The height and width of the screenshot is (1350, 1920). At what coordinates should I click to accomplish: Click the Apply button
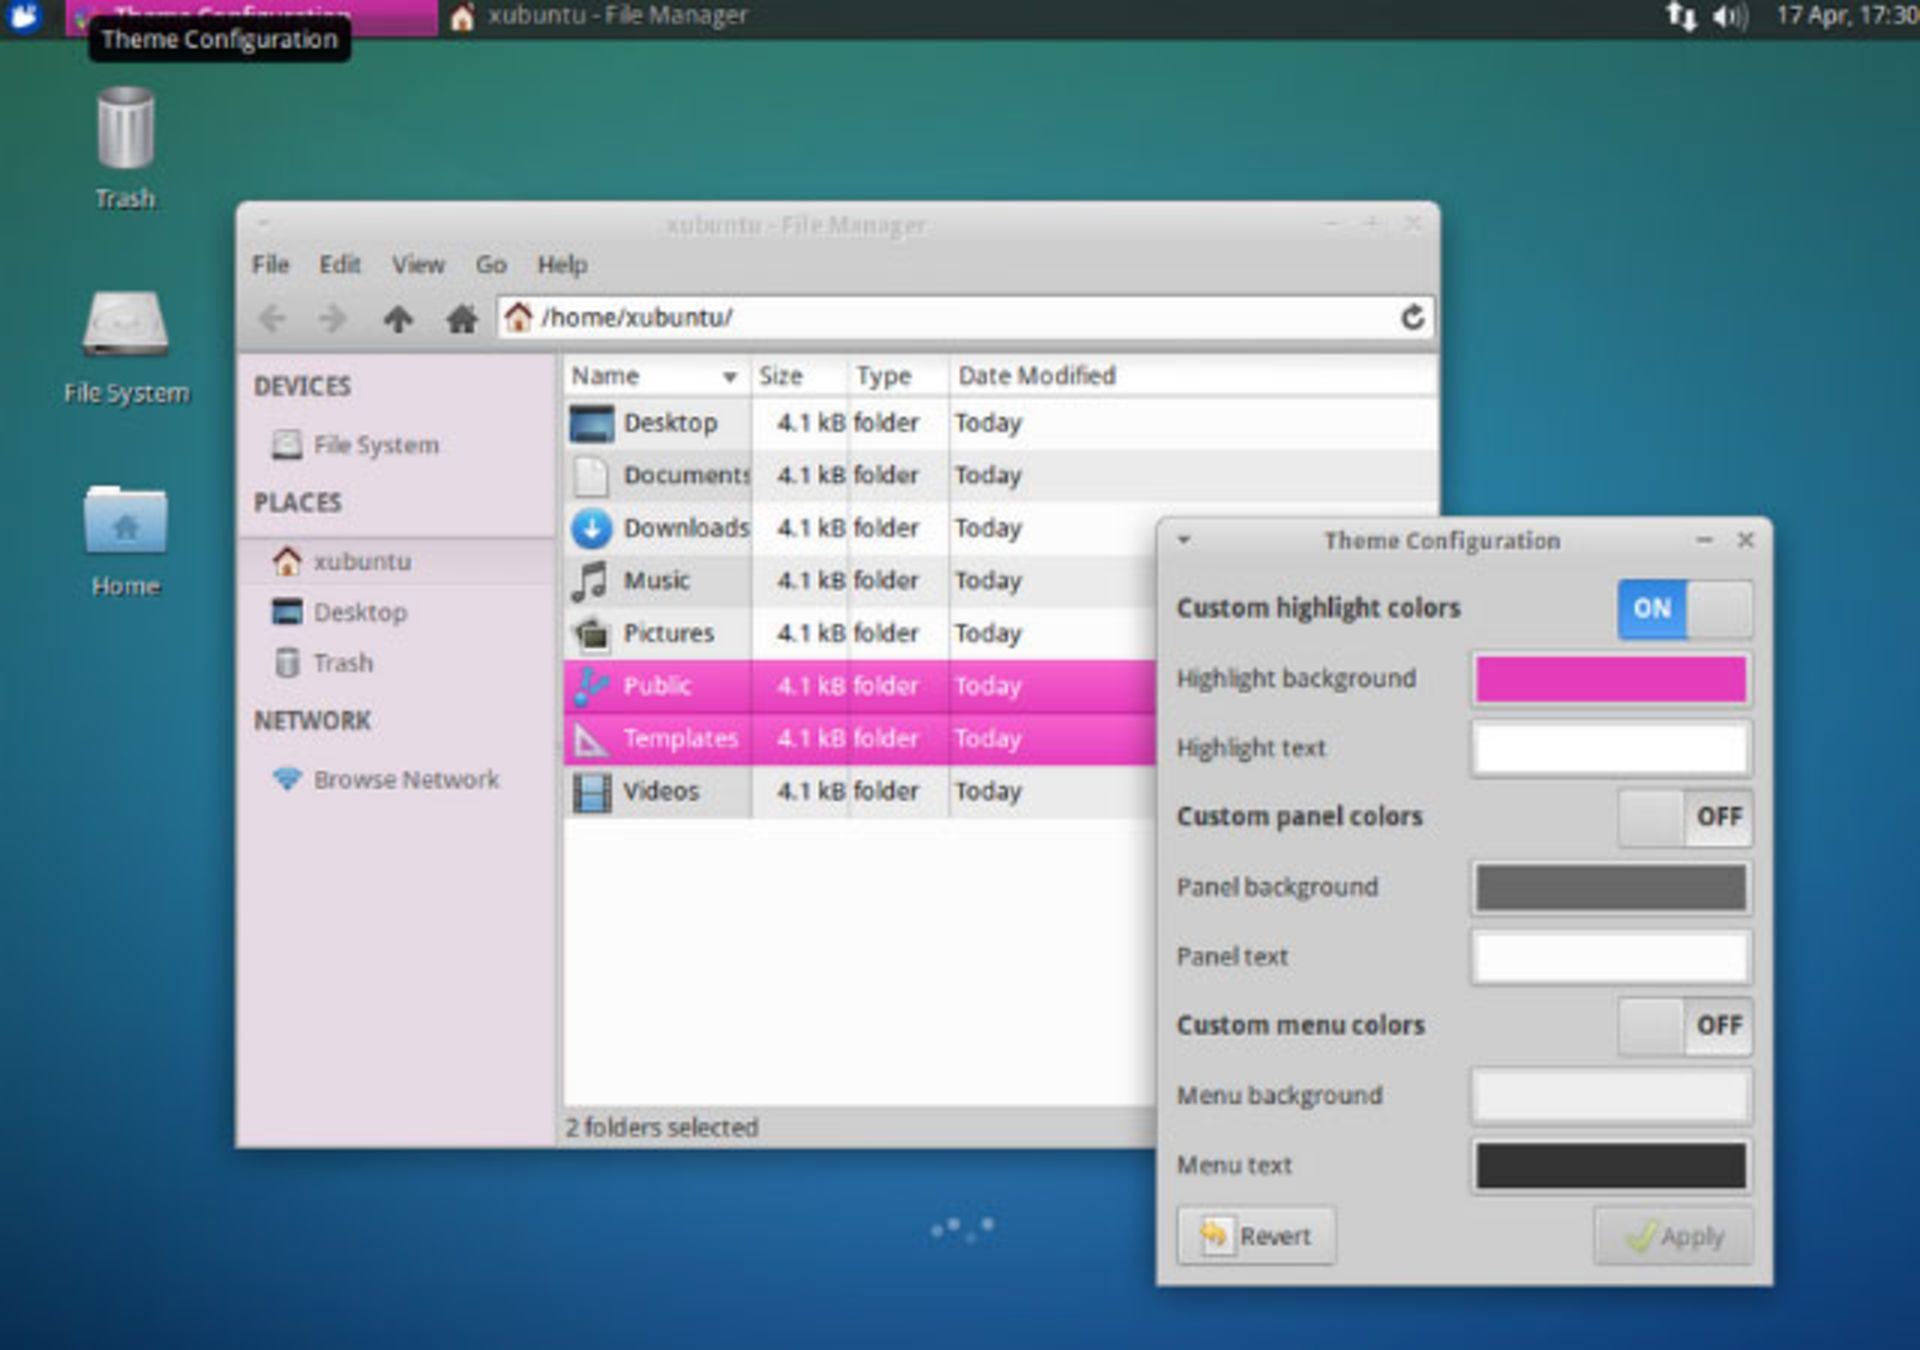pos(1673,1236)
